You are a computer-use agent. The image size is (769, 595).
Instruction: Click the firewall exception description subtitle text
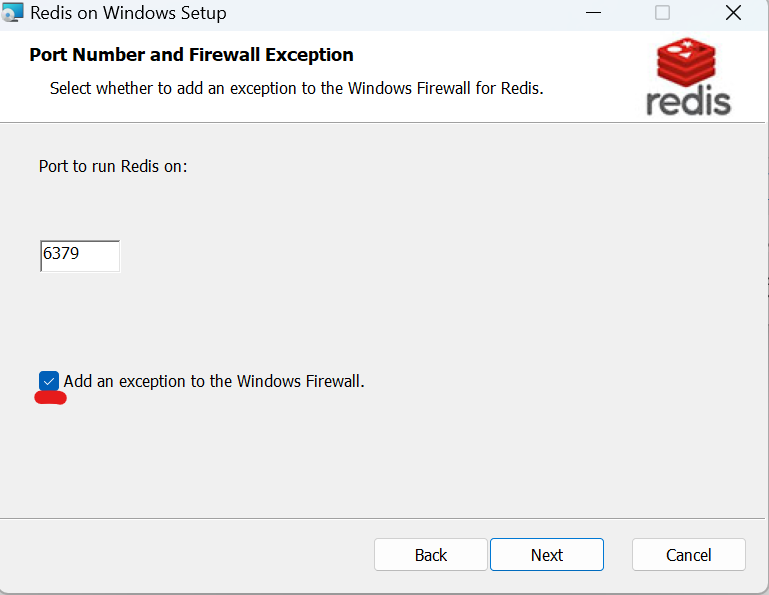point(296,88)
